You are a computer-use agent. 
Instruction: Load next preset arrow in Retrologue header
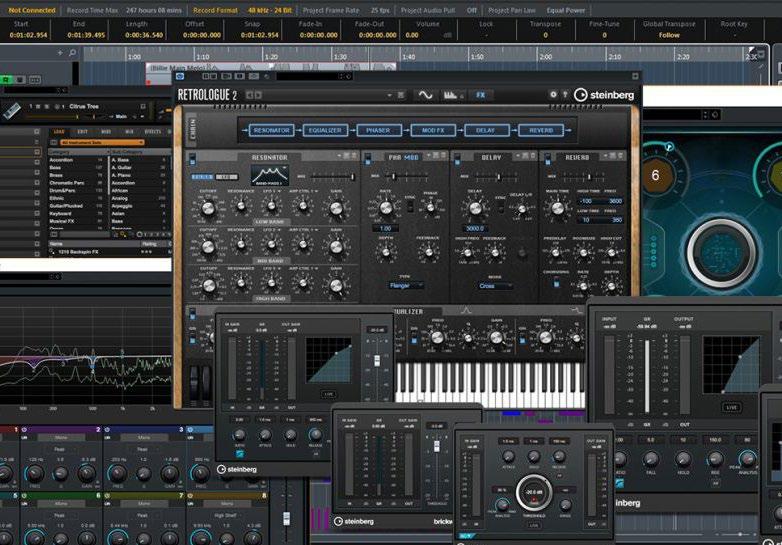pyautogui.click(x=257, y=95)
